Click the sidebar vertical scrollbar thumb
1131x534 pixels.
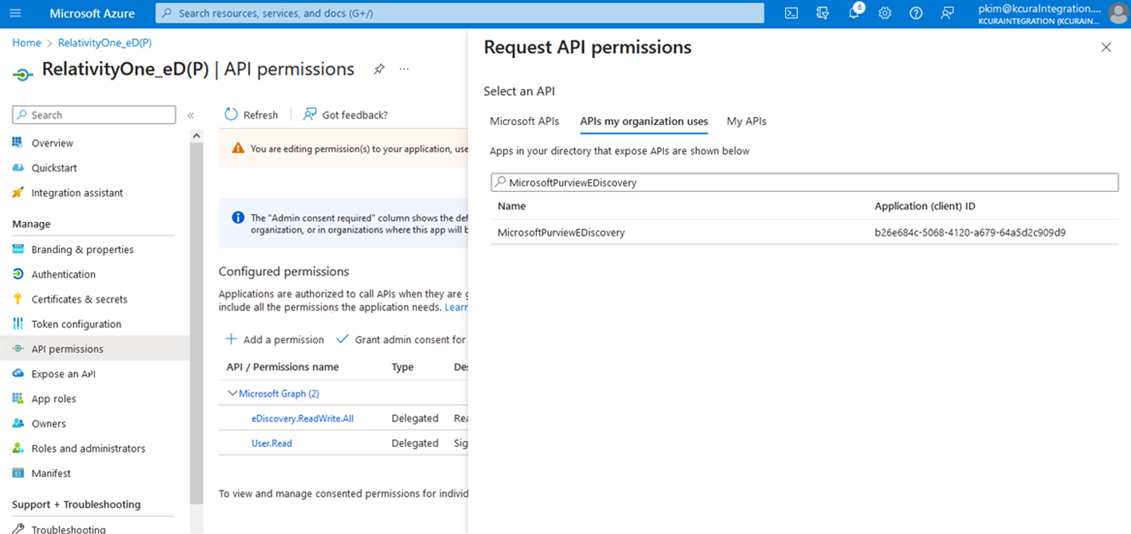196,325
